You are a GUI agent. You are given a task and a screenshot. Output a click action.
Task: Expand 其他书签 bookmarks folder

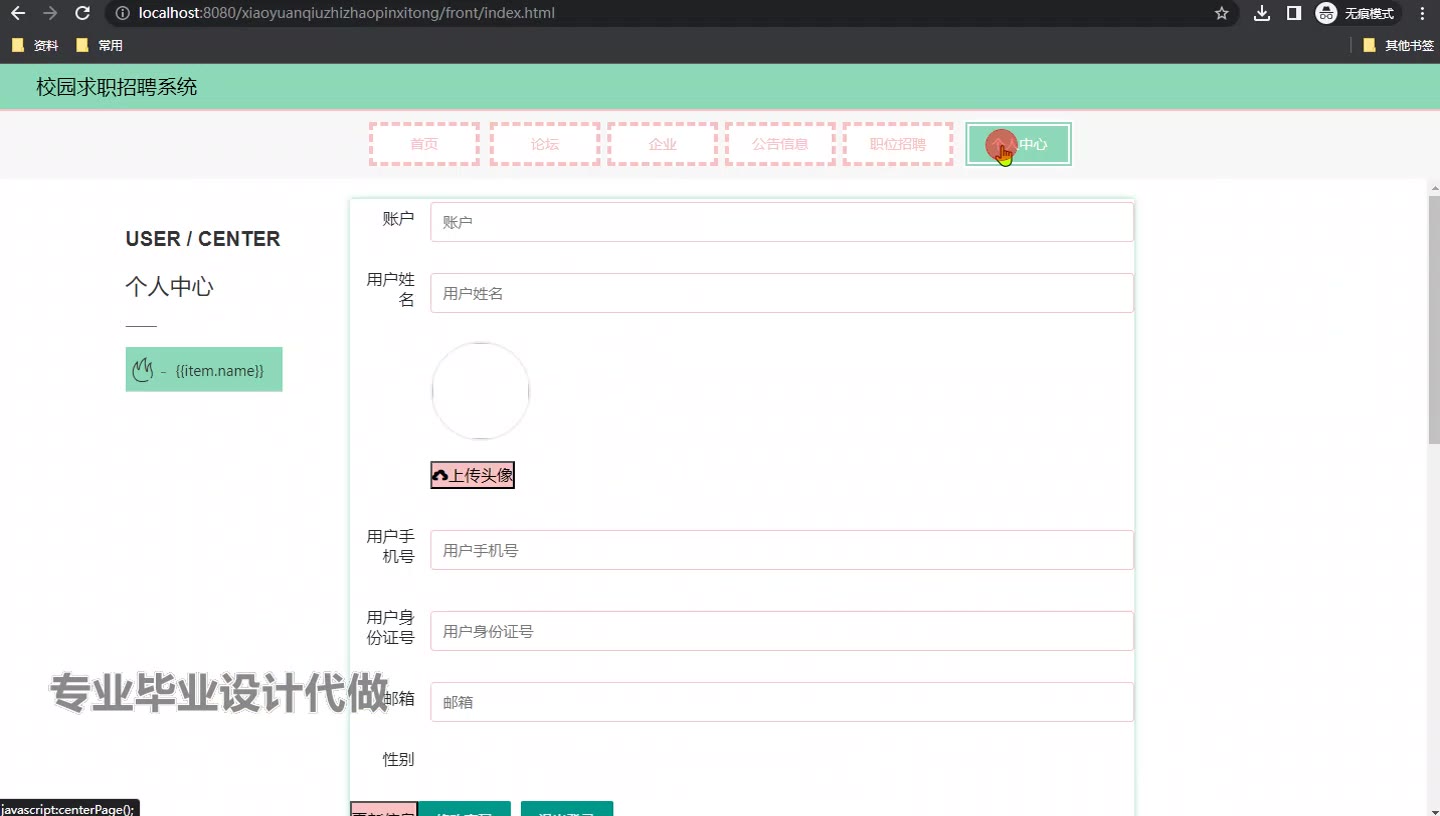1398,45
